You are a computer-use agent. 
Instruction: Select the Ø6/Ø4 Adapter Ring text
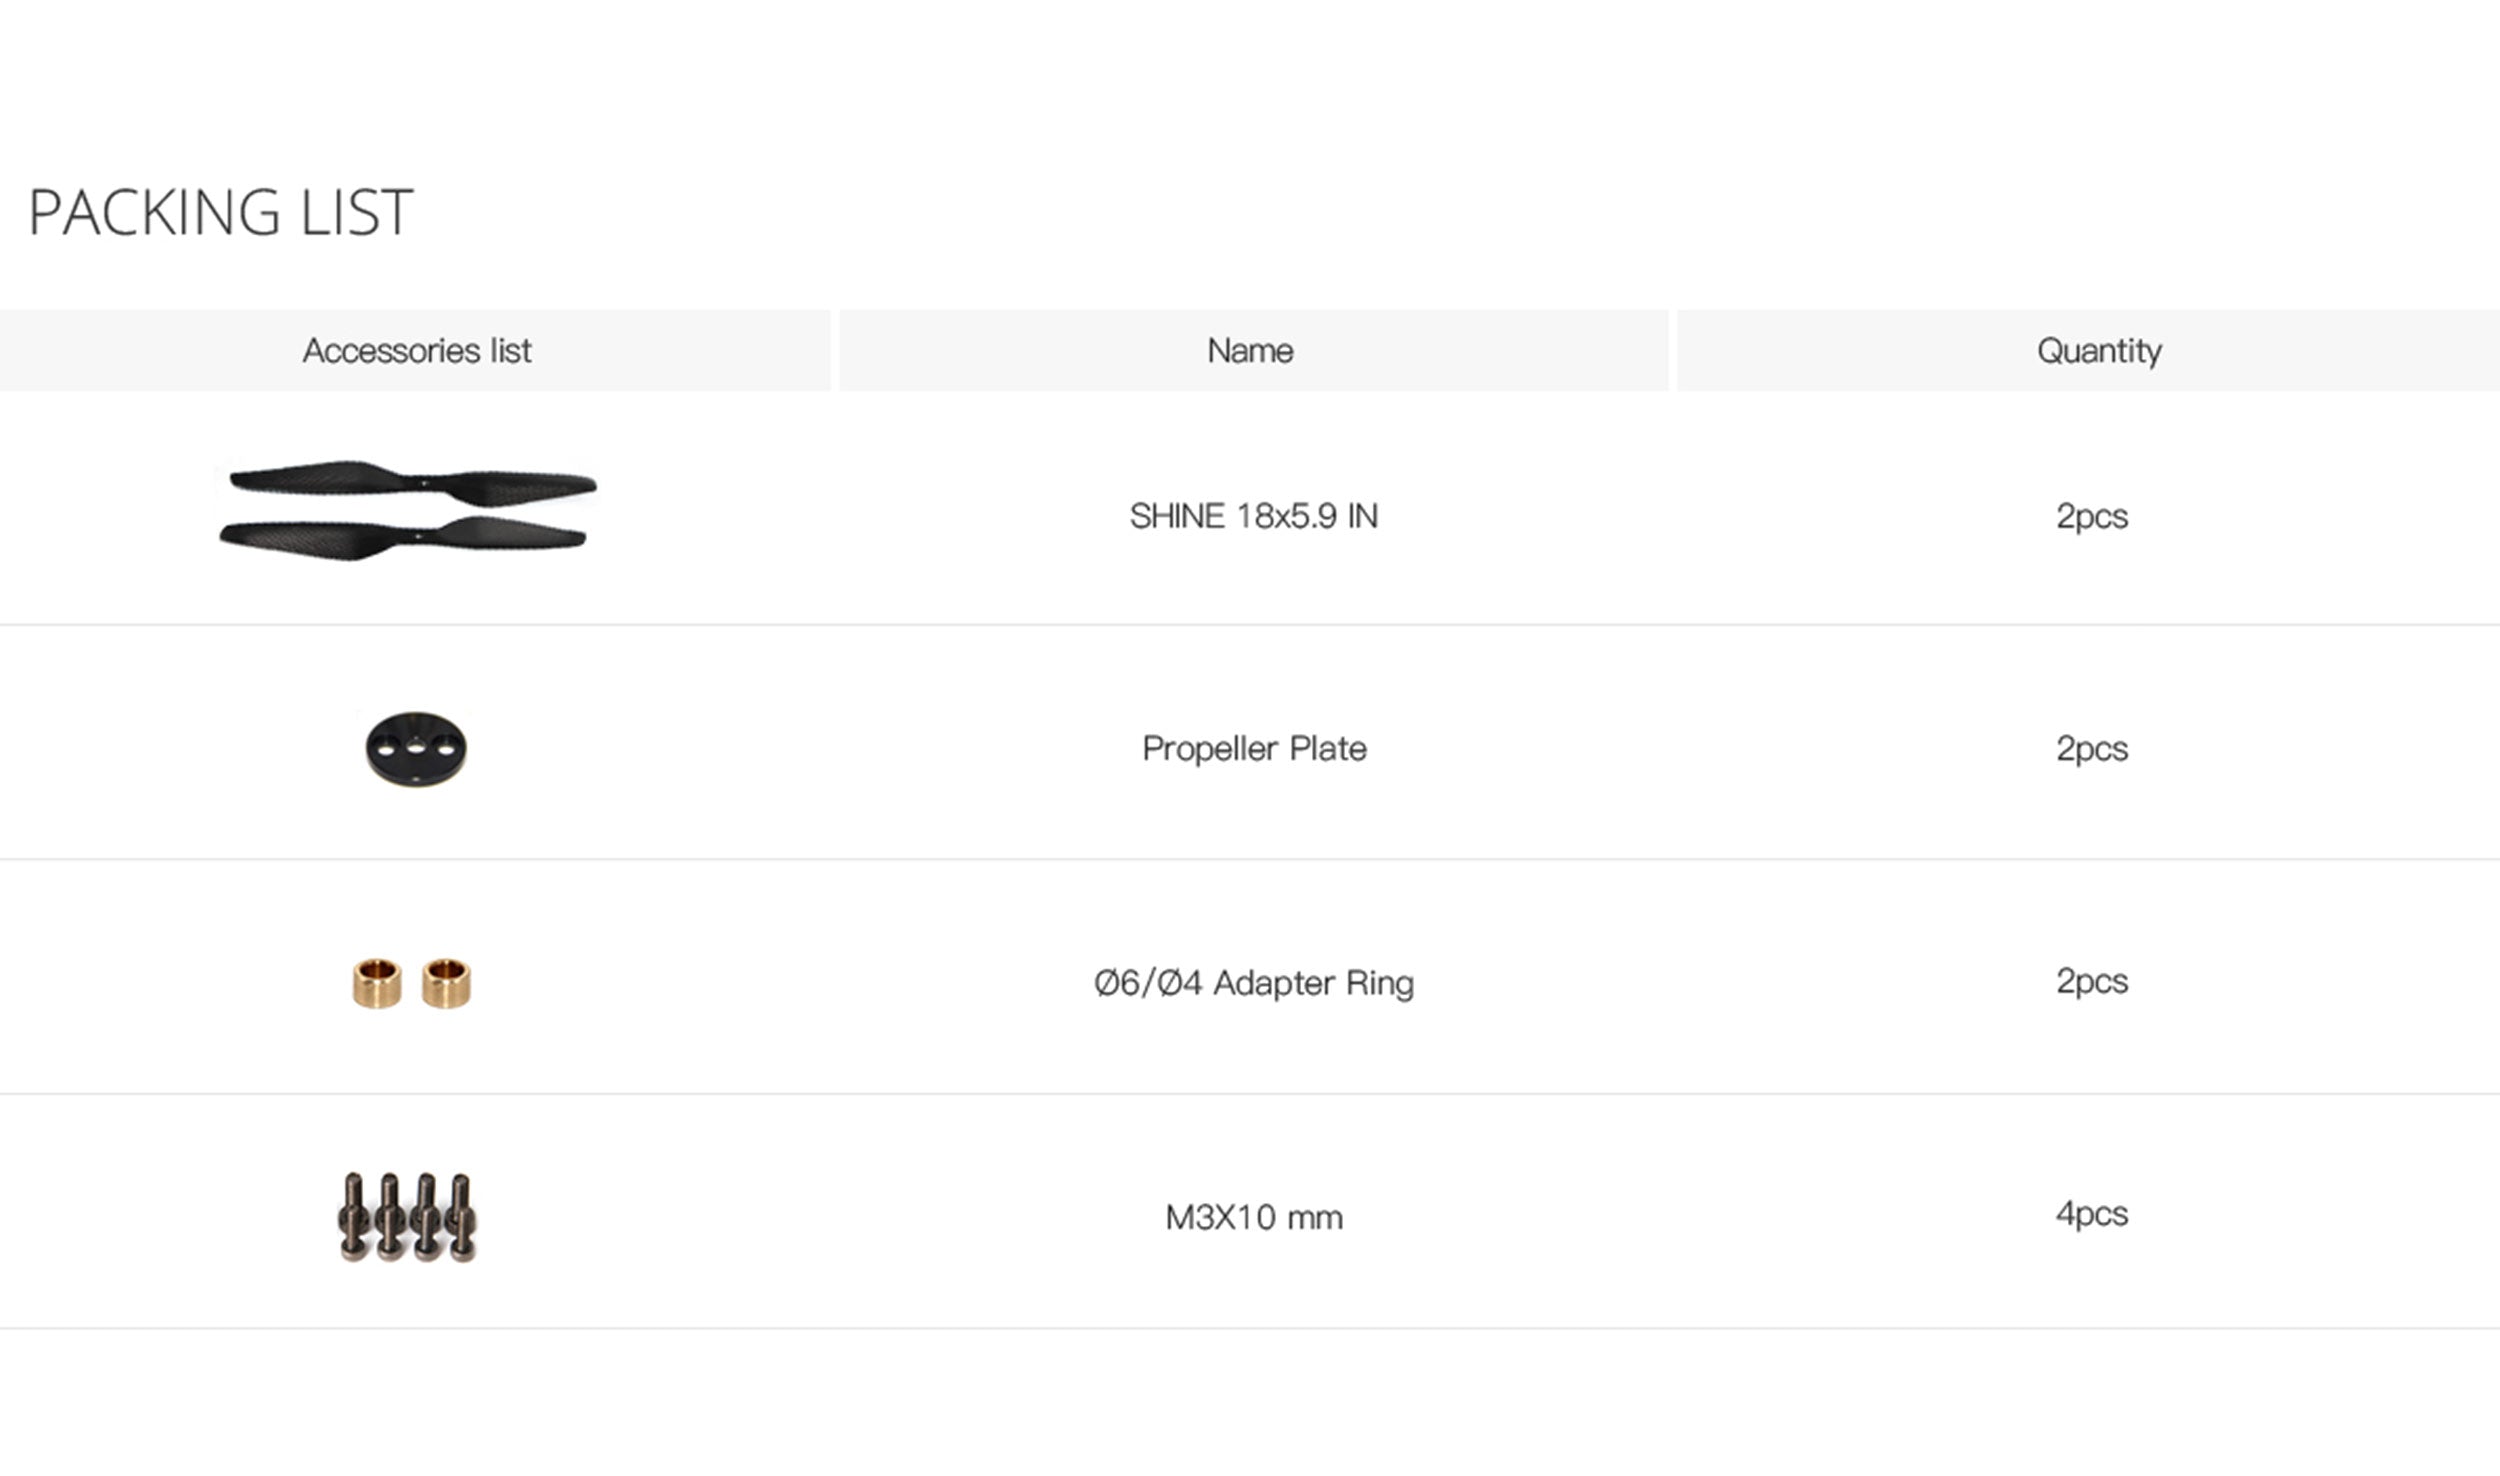1254,983
